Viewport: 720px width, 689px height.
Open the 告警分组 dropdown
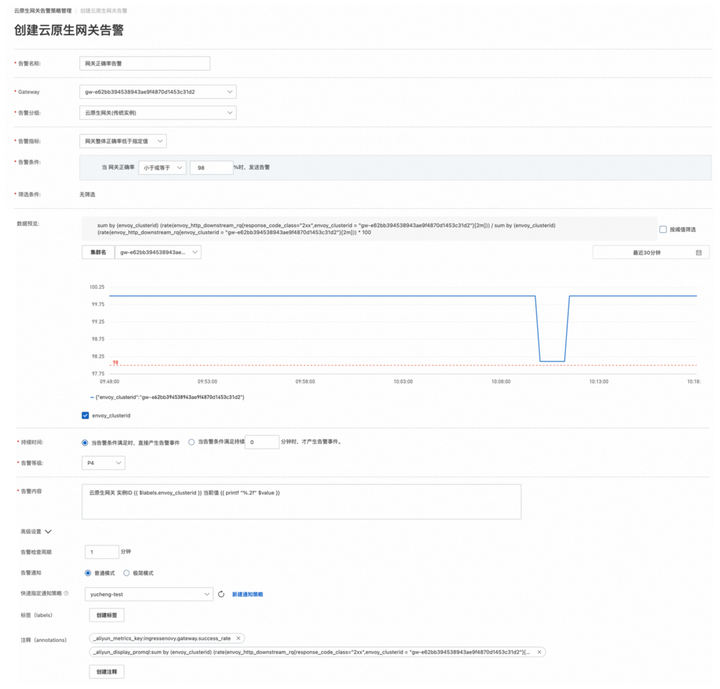click(x=158, y=113)
